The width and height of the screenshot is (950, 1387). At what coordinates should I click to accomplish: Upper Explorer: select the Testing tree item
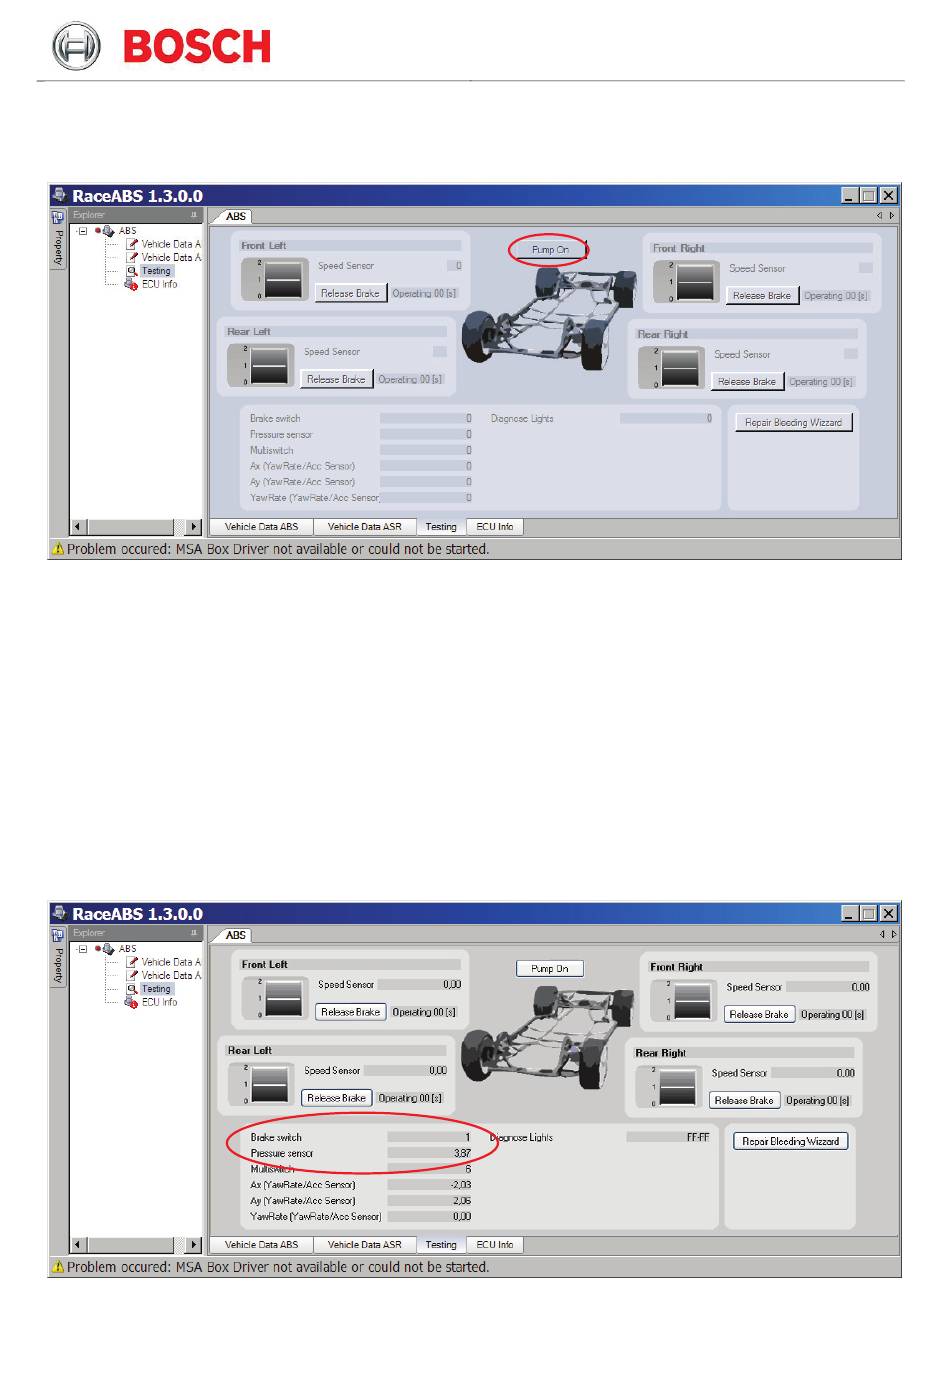[156, 271]
